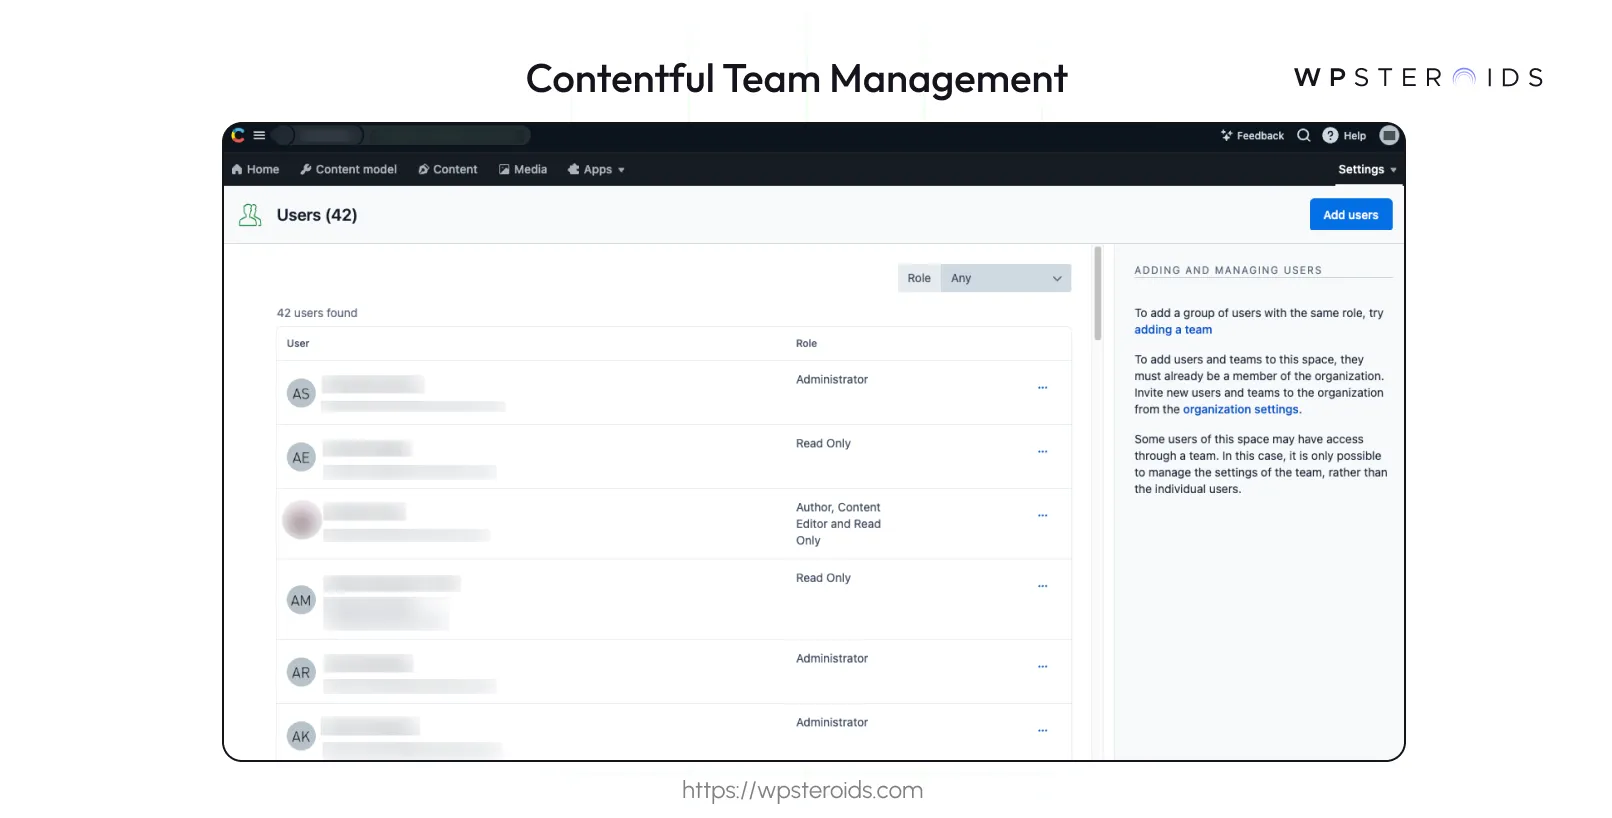Click the Contentful logo icon
Image resolution: width=1612 pixels, height=818 pixels.
click(x=238, y=135)
